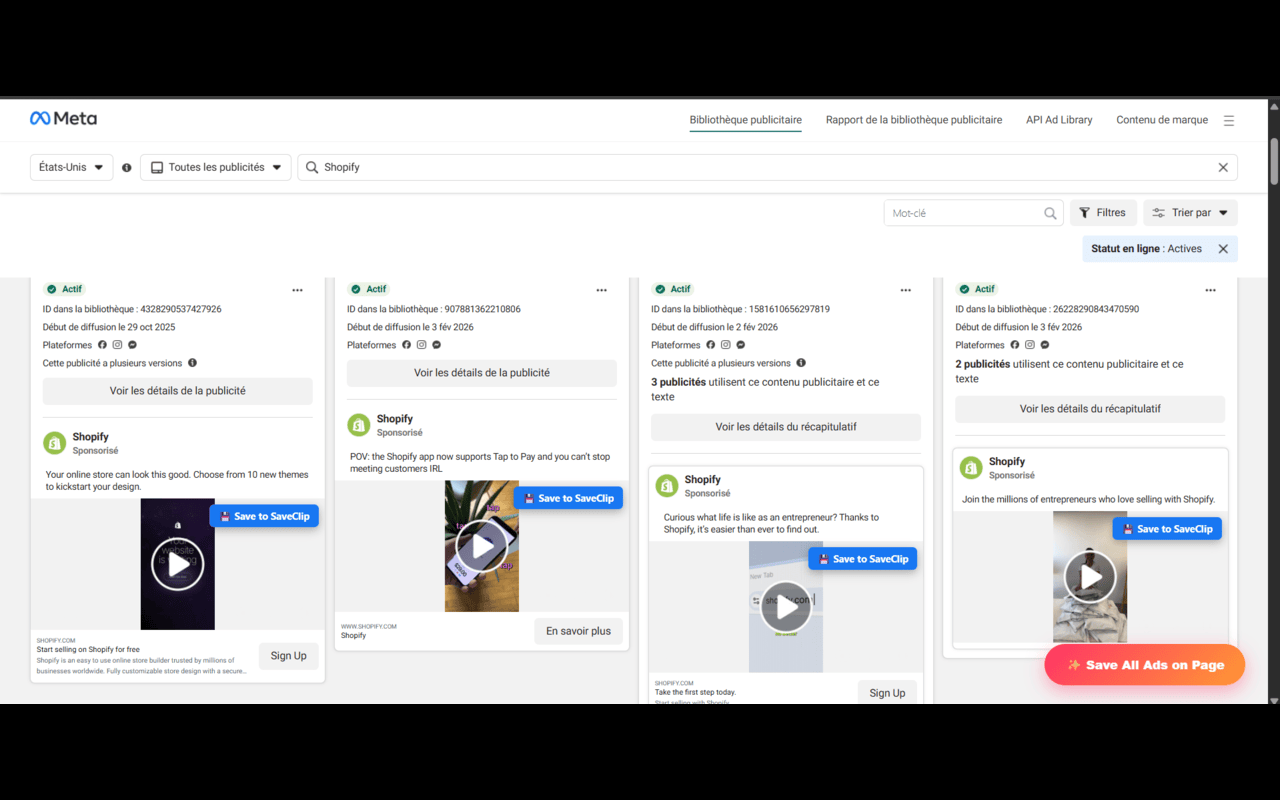Save the Tap to Pay ad to SaveClip
Image resolution: width=1280 pixels, height=800 pixels.
tap(568, 499)
